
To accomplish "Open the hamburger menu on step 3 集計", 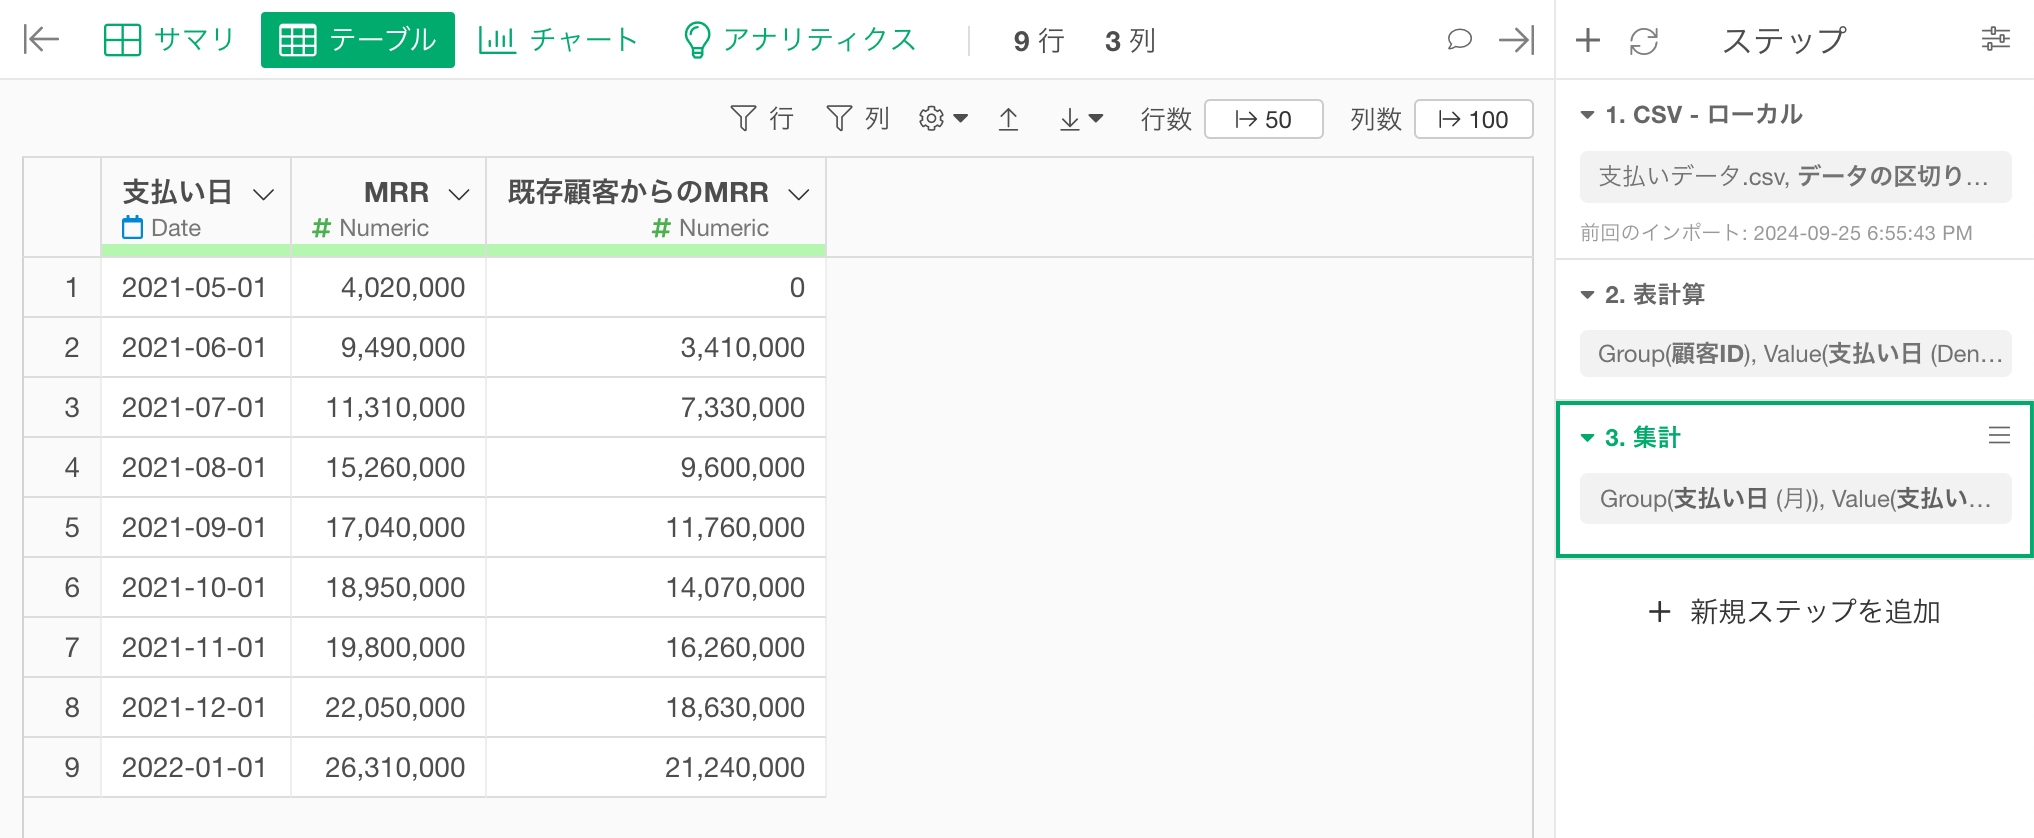I will tap(1999, 436).
